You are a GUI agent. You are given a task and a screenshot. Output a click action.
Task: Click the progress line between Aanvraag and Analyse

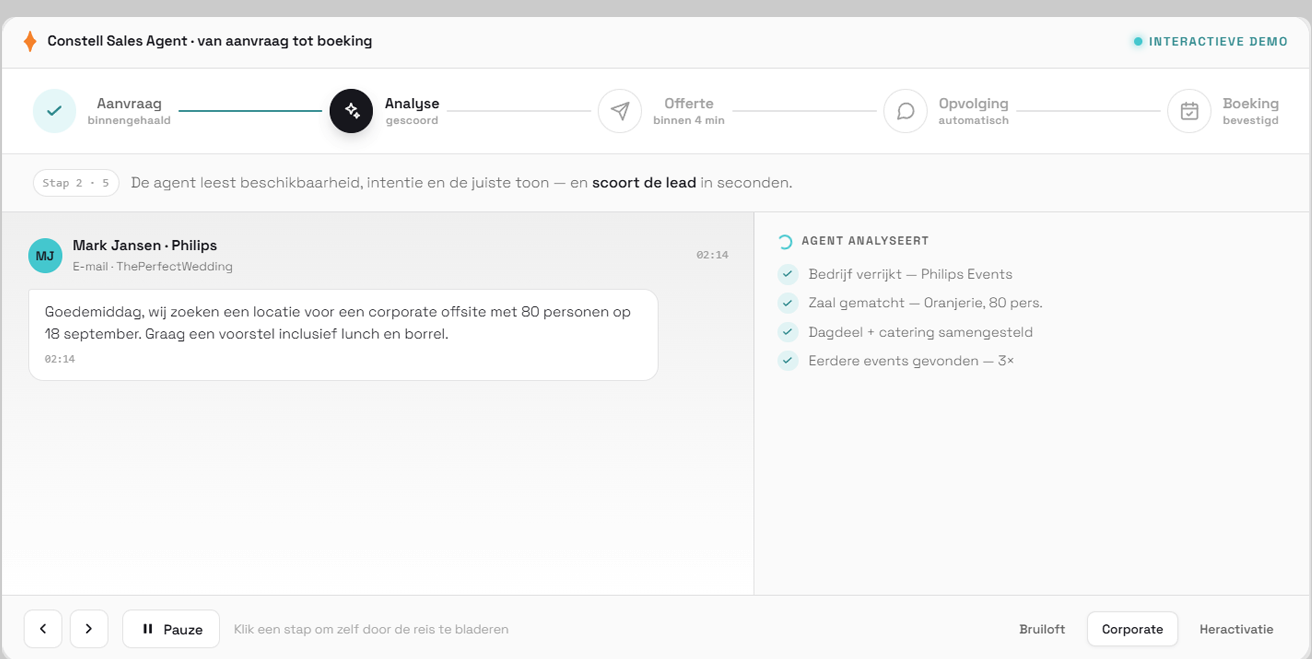(250, 111)
